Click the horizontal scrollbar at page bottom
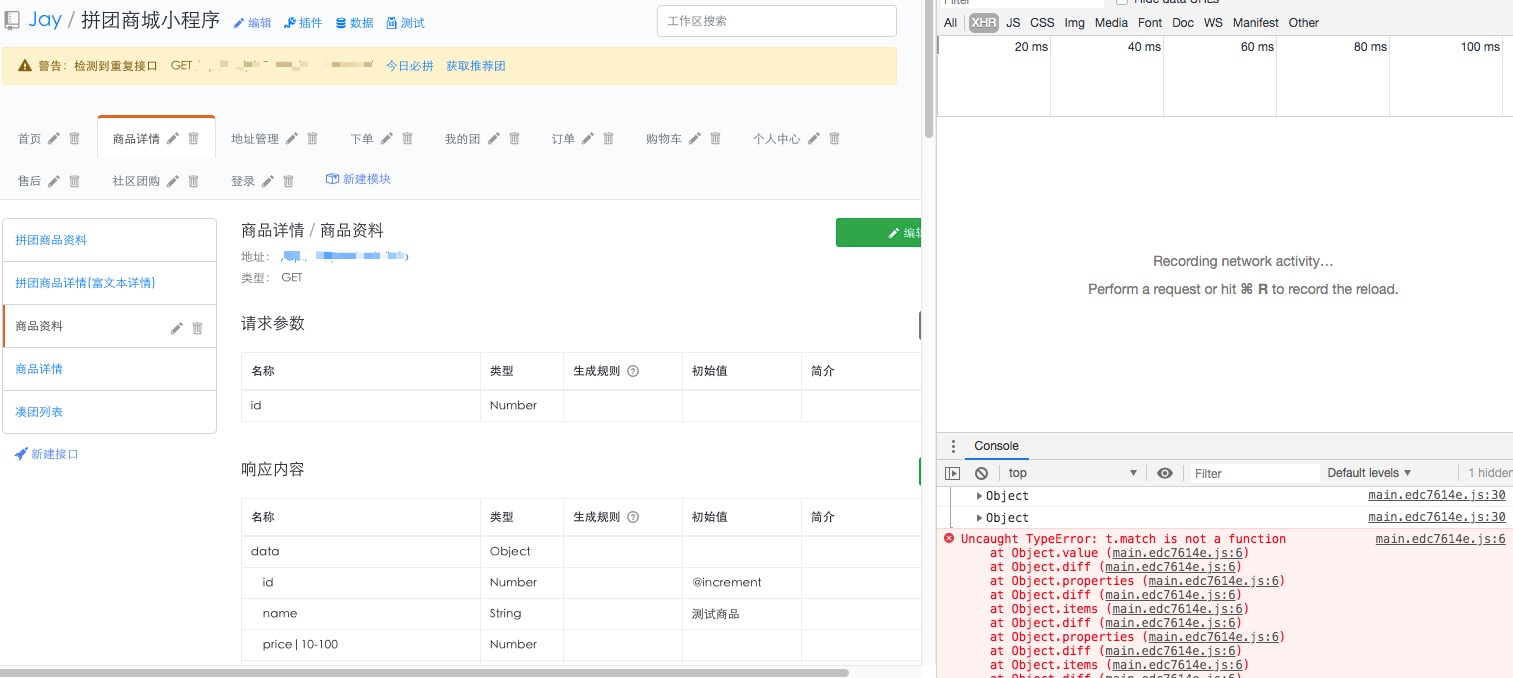 (x=425, y=673)
